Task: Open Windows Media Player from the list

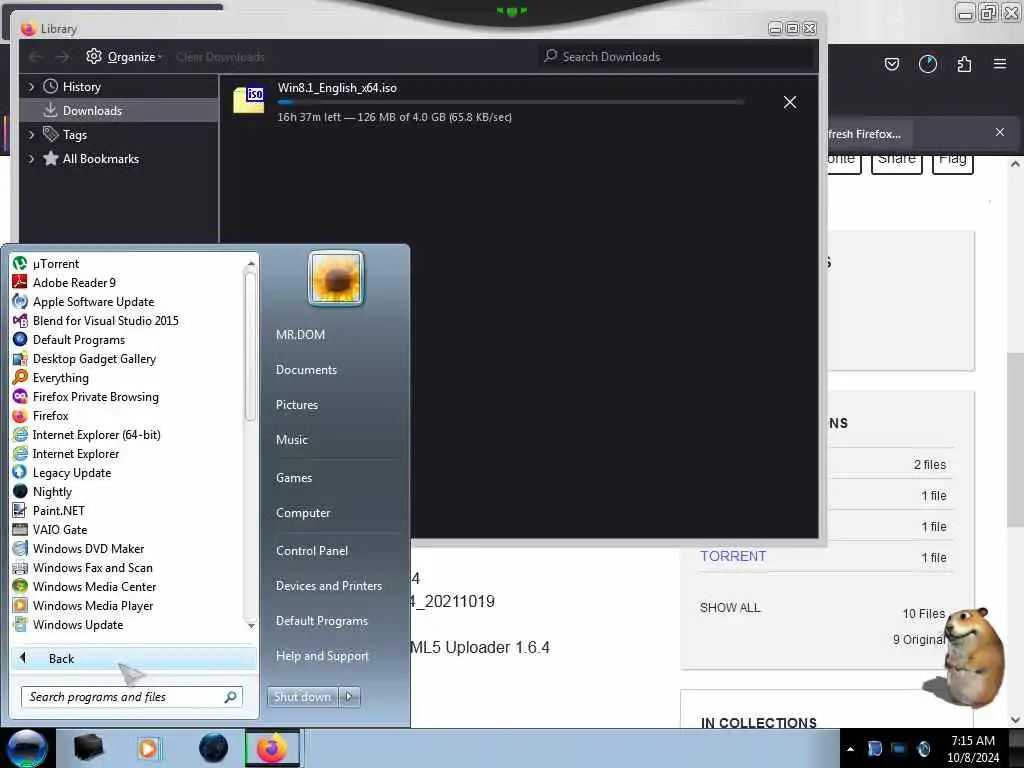Action: 93,605
